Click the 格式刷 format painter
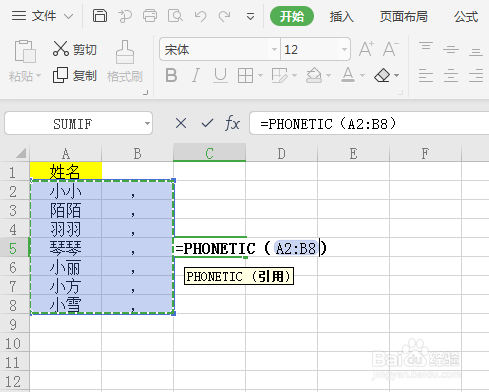This screenshot has height=392, width=489. 125,62
